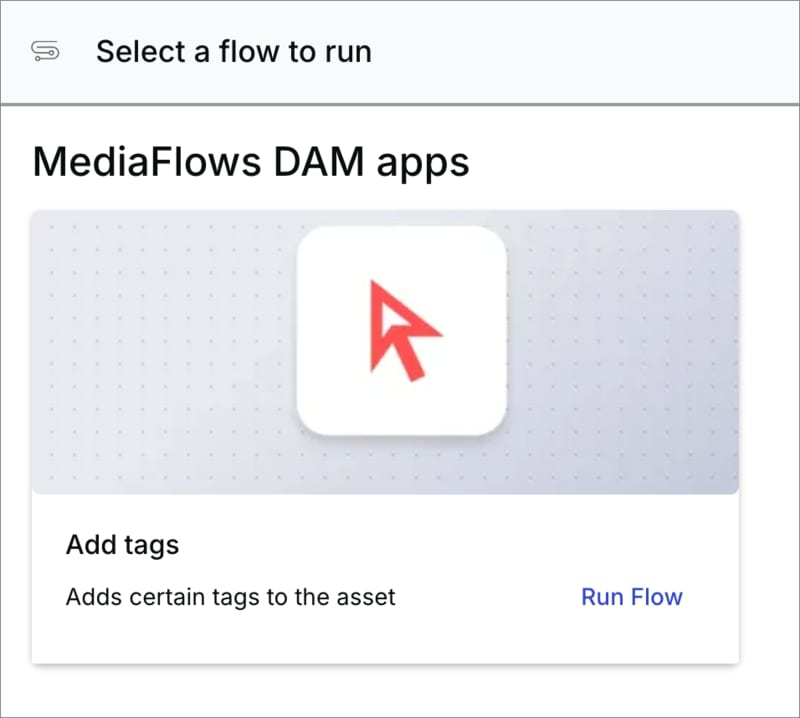Select the dotted banner image of the card
Image resolution: width=800 pixels, height=718 pixels.
(x=150, y=350)
